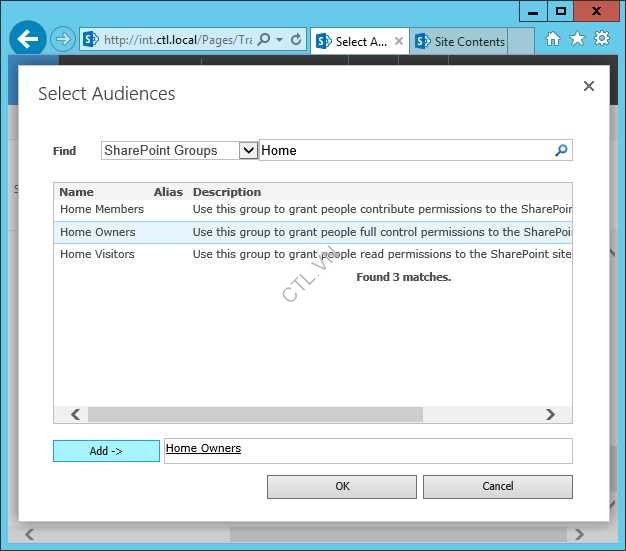Open Favorites star icon
This screenshot has width=626, height=551.
[577, 39]
